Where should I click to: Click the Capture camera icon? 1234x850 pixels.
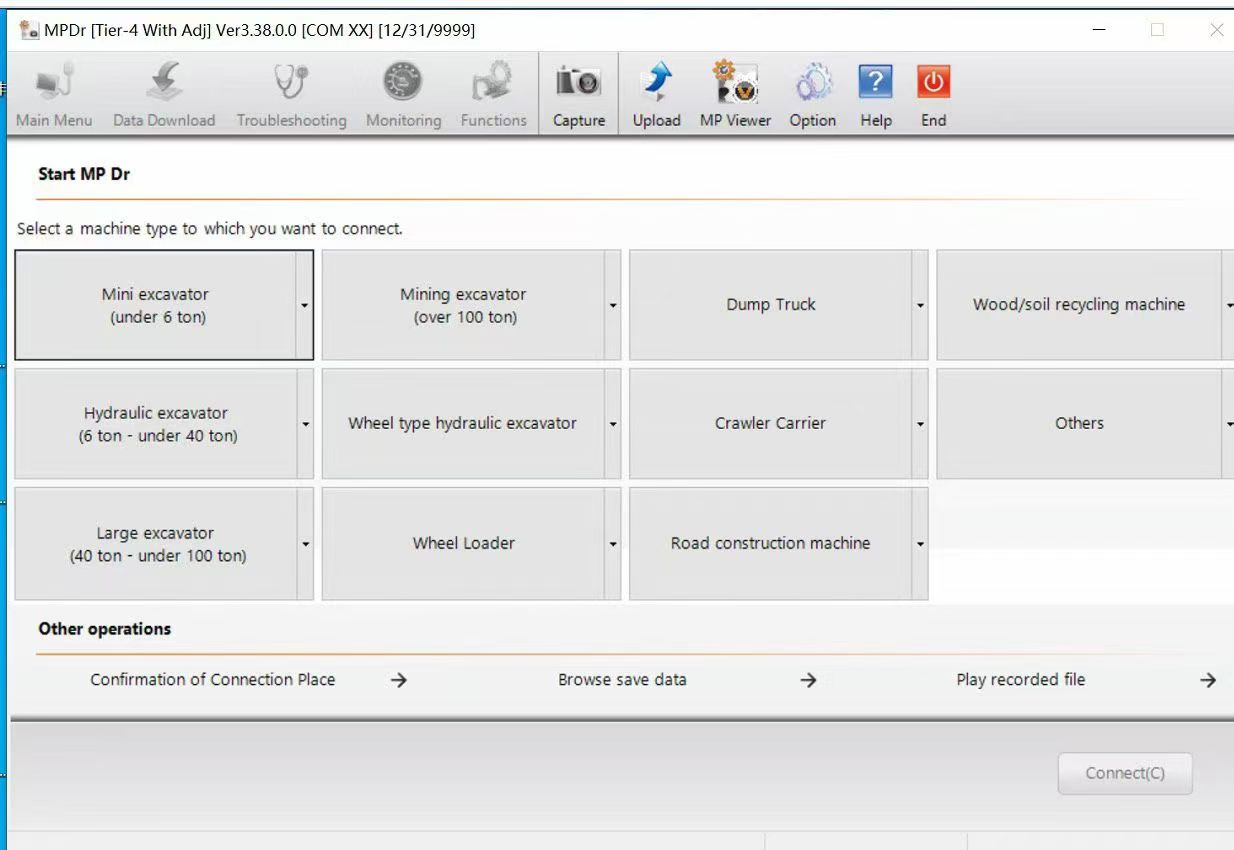coord(579,83)
